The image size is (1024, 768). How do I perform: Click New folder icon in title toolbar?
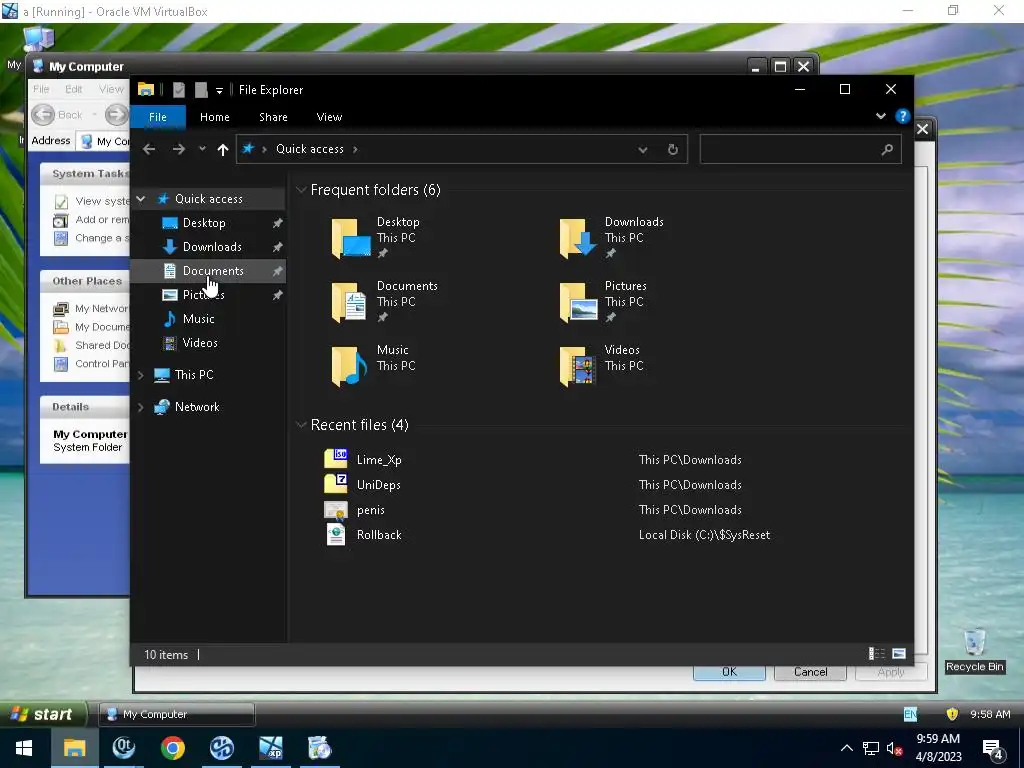[201, 90]
